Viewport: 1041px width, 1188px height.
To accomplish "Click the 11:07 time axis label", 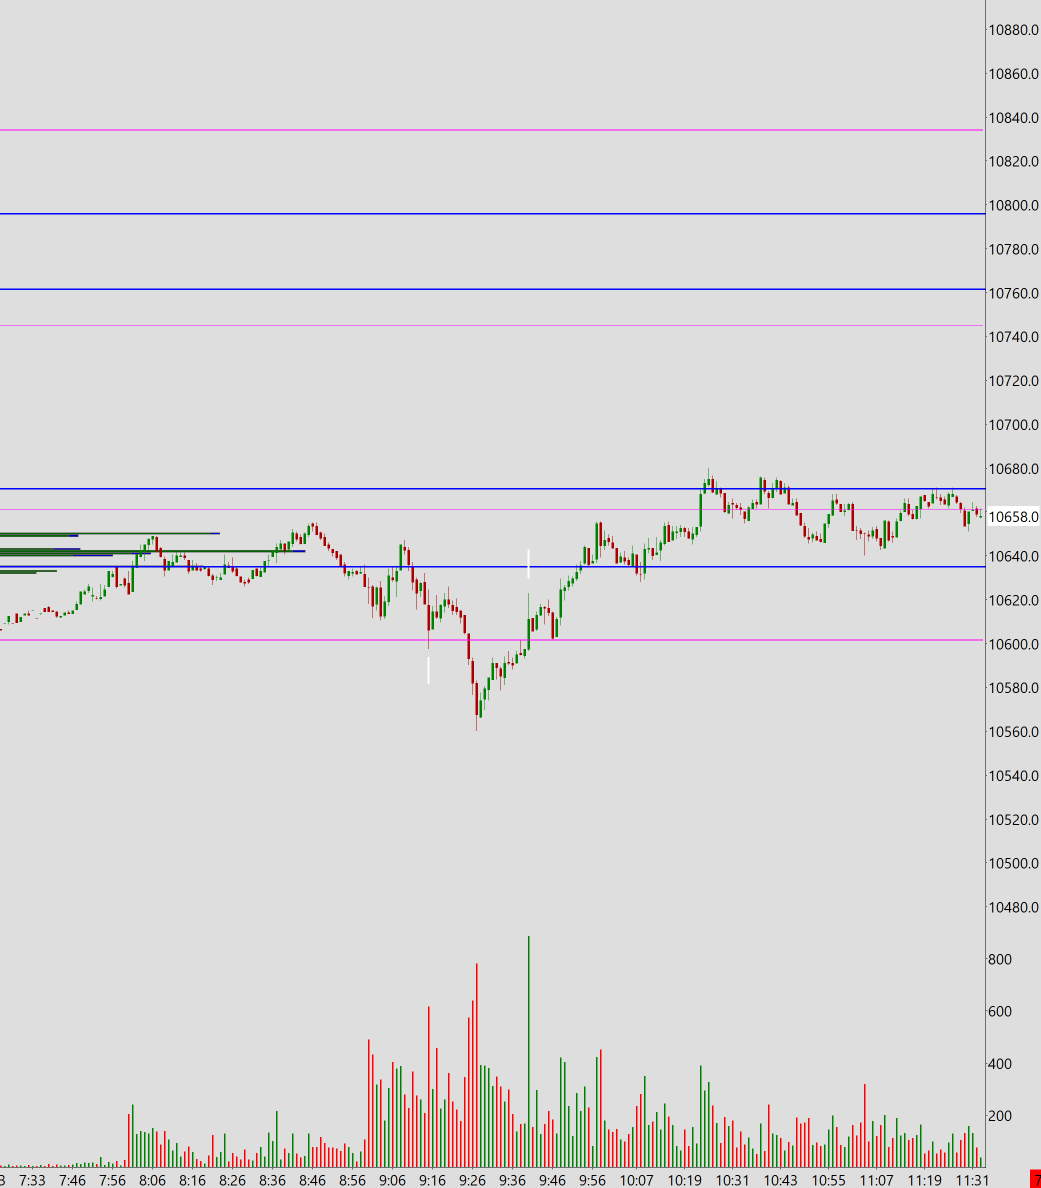I will 877,1180.
